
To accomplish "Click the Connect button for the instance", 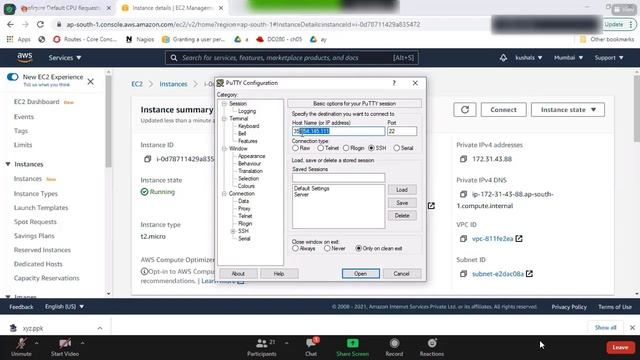I will (x=503, y=110).
